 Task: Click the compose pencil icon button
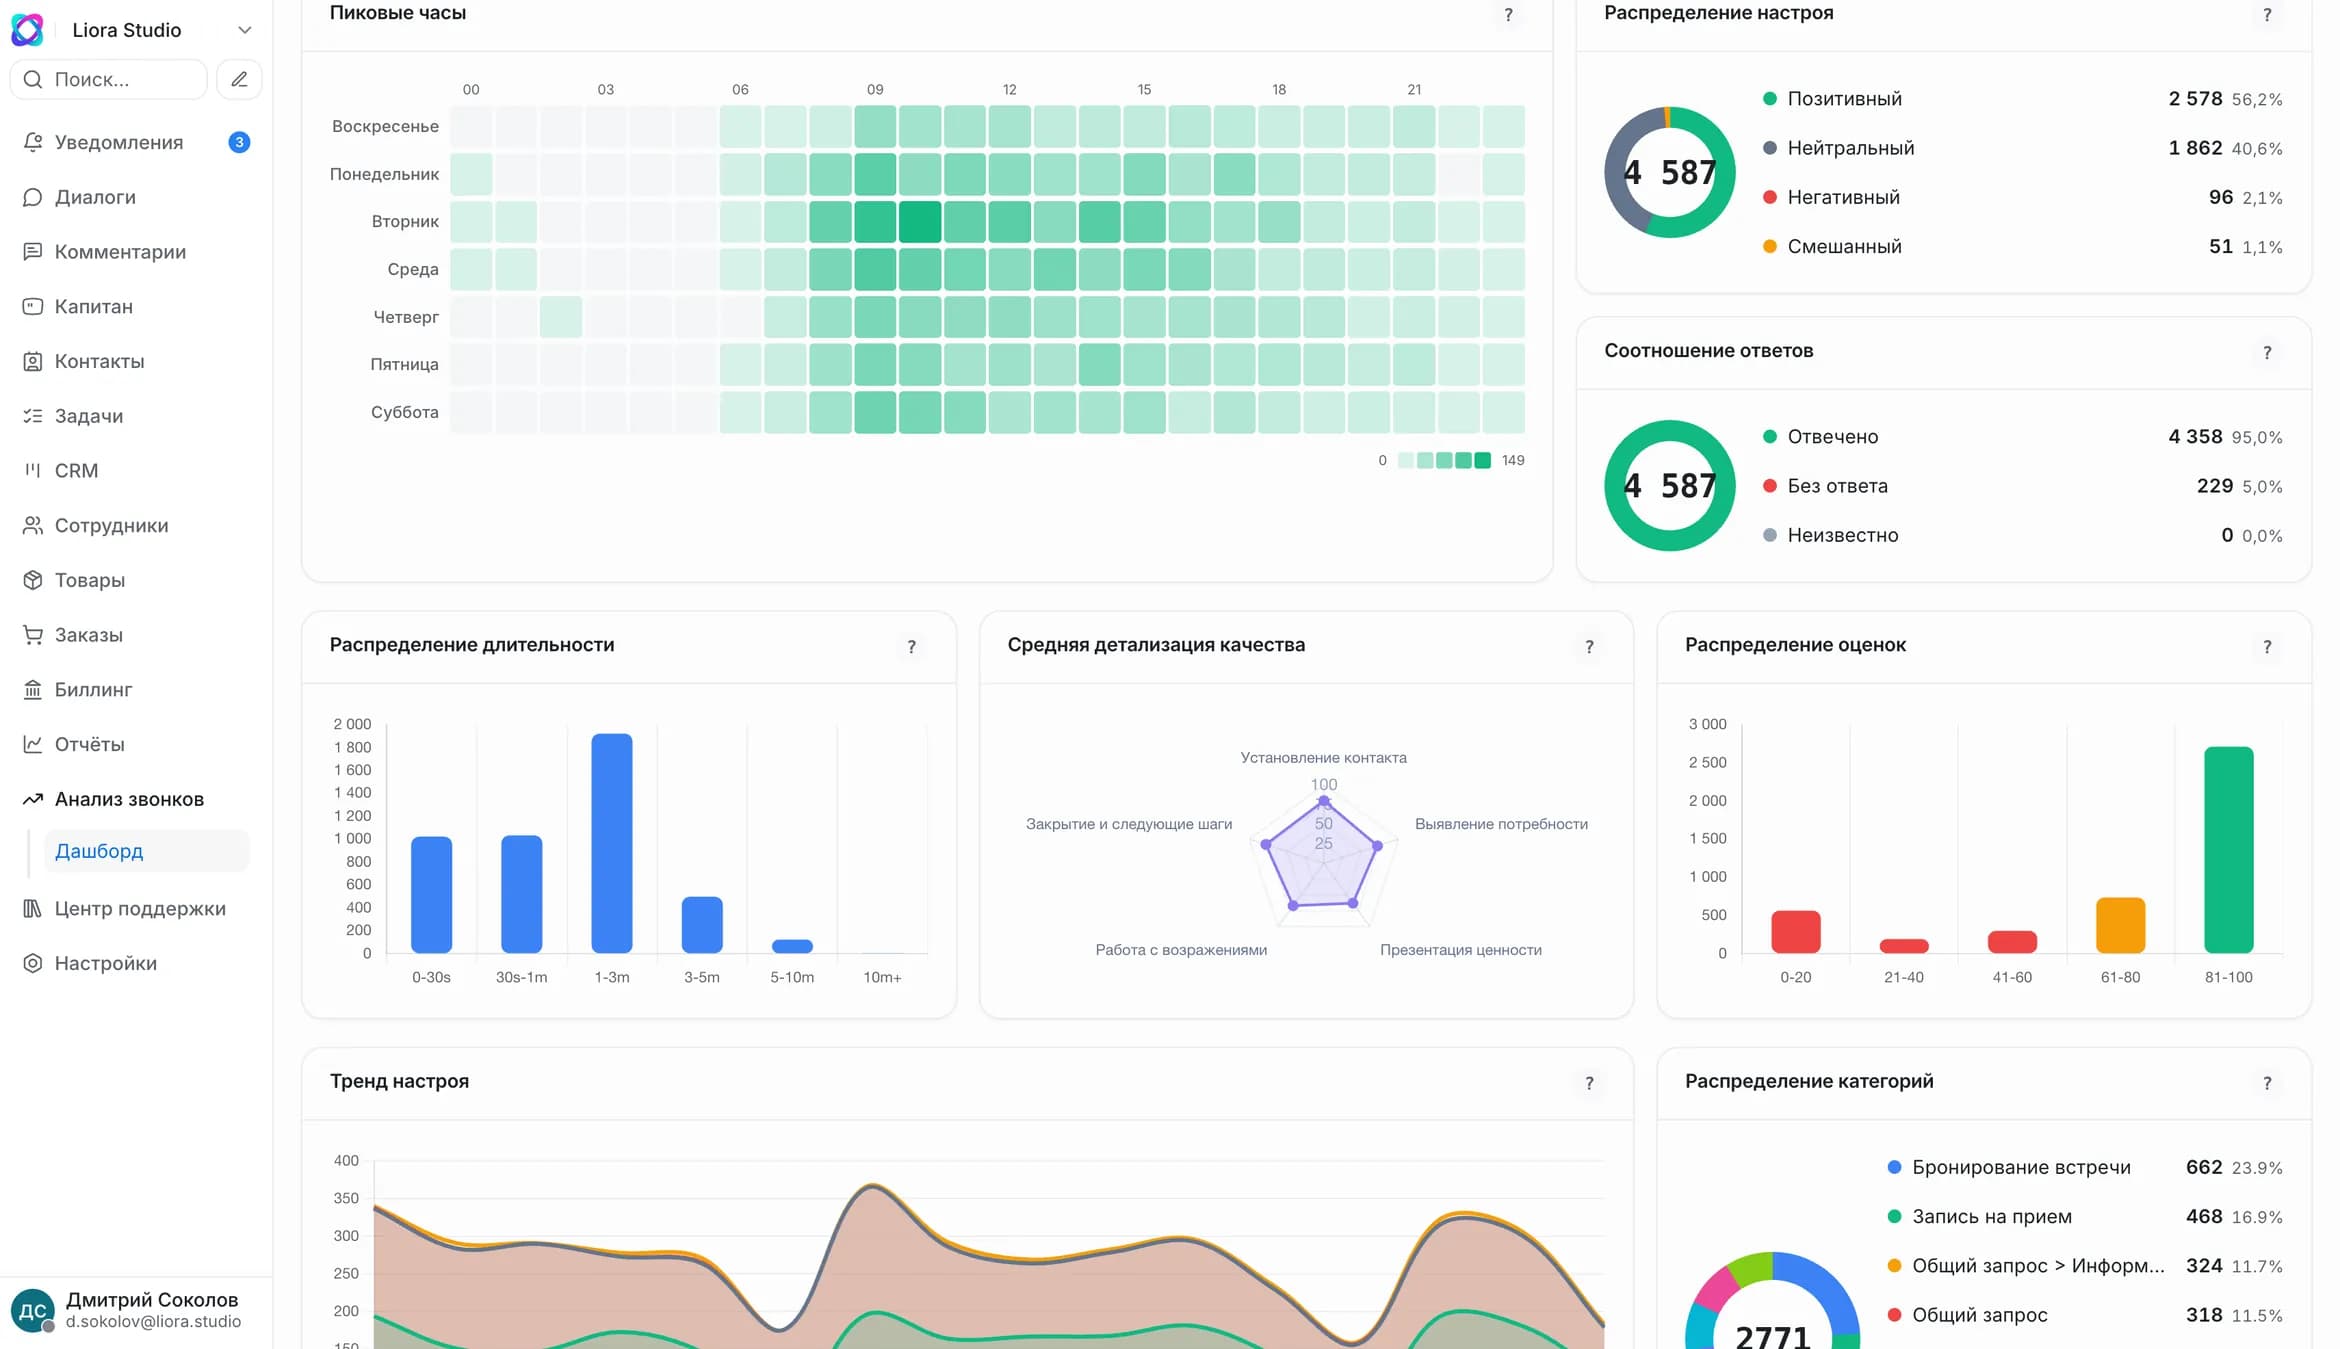(239, 79)
